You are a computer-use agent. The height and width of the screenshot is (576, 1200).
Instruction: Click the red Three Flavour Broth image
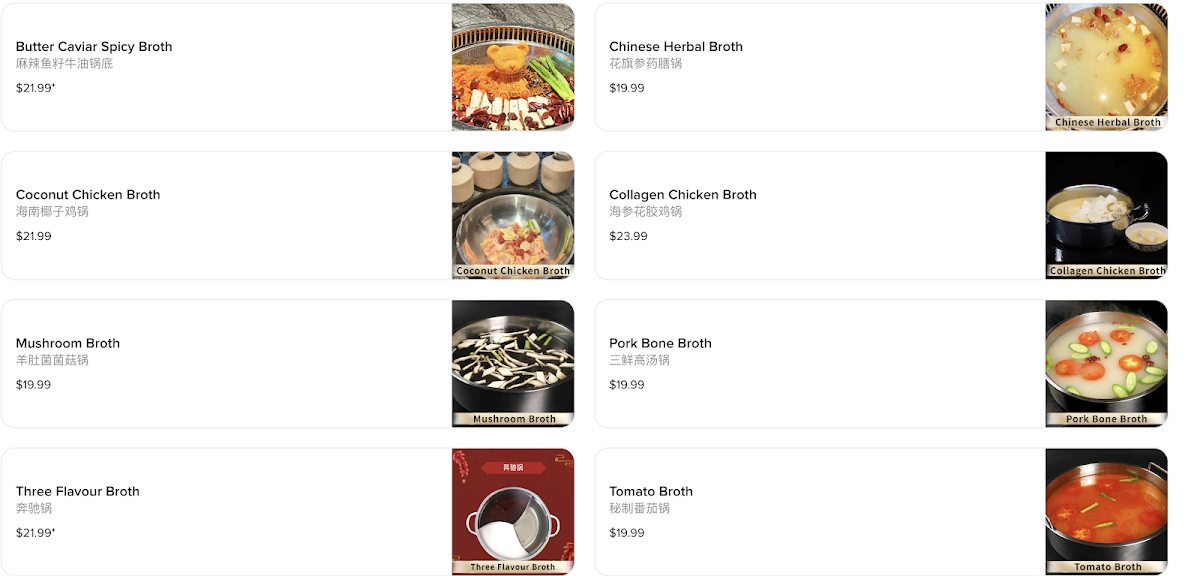(x=513, y=511)
